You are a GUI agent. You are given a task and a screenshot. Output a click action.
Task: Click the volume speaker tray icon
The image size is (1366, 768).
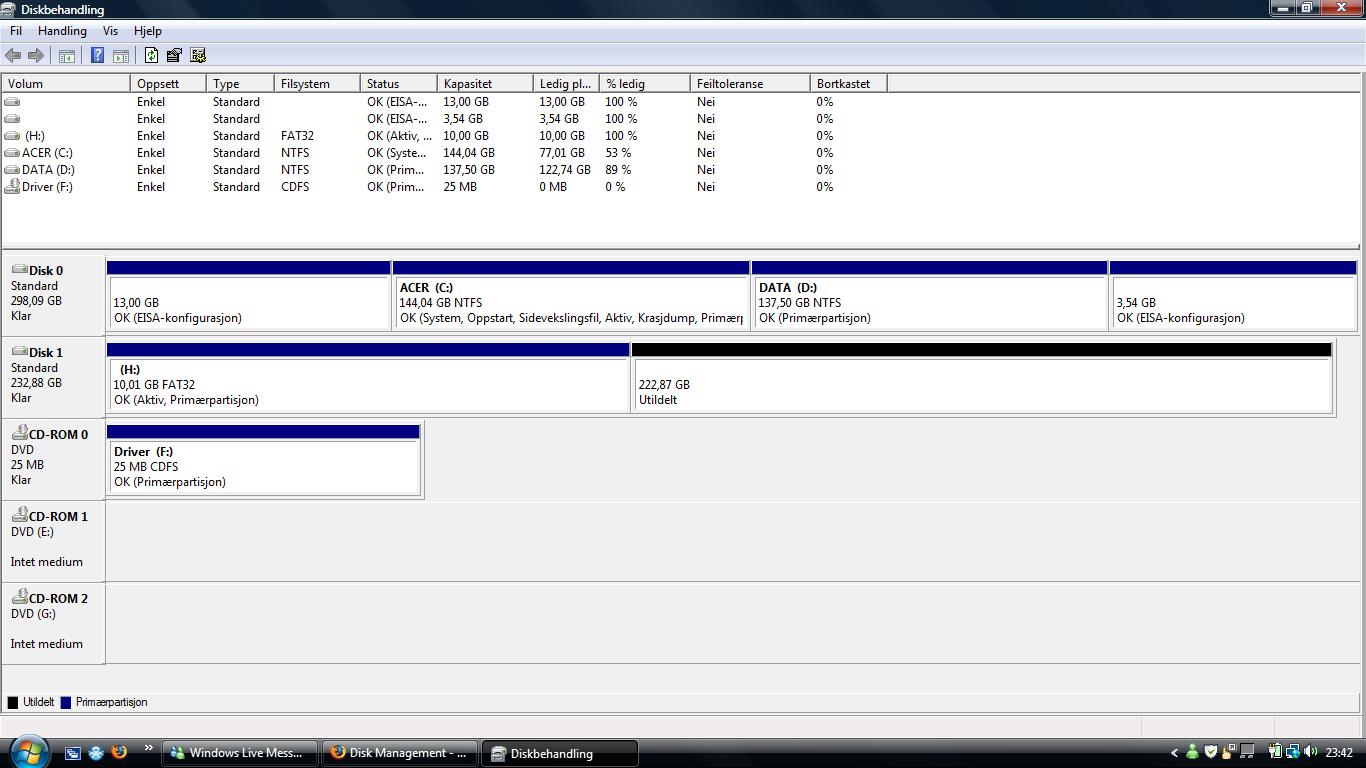[x=1311, y=752]
